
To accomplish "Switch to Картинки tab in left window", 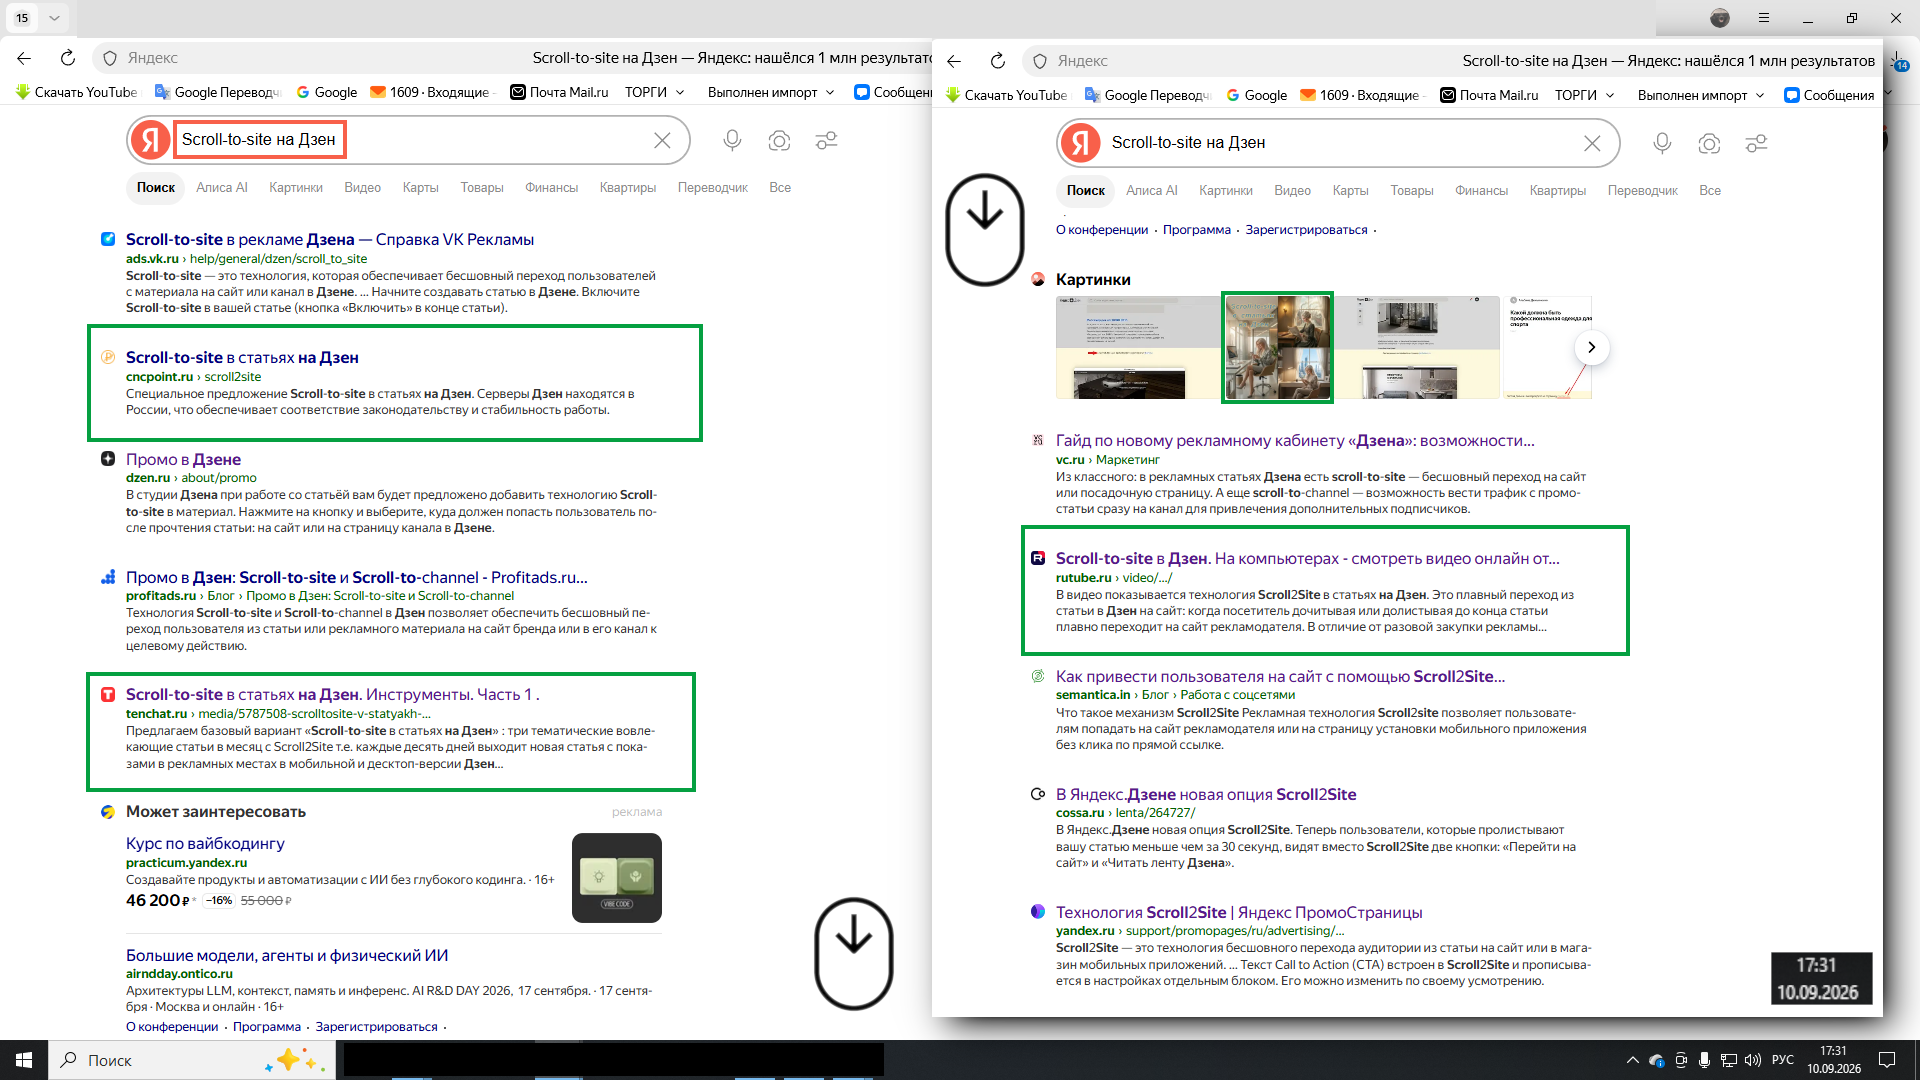I will (x=295, y=188).
